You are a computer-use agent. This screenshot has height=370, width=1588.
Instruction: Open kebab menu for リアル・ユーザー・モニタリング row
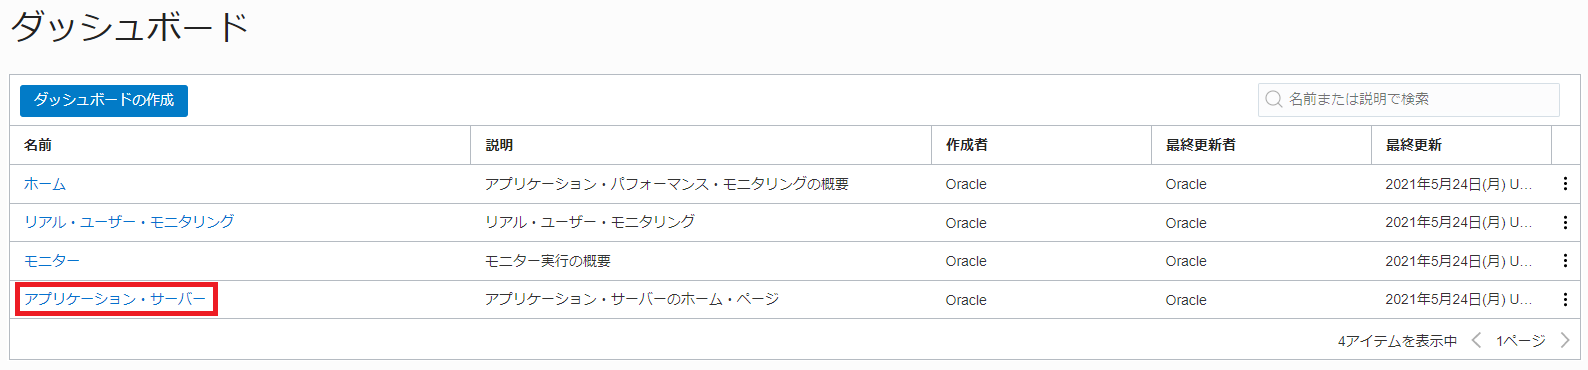tap(1565, 223)
